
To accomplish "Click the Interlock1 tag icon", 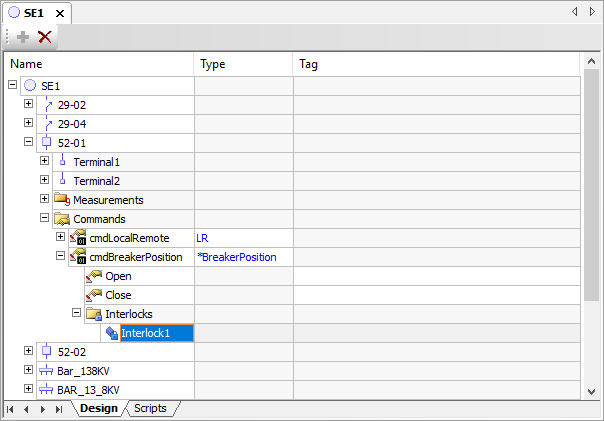I will (109, 333).
